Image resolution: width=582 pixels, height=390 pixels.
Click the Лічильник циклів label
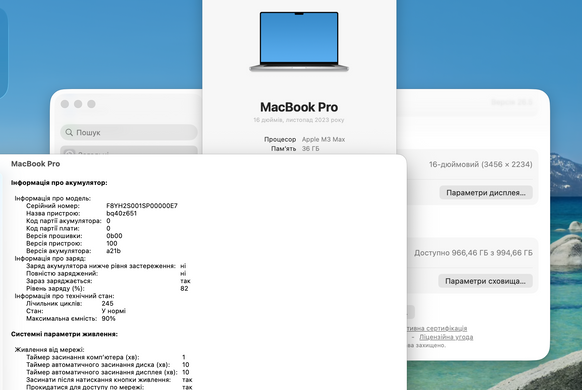(54, 303)
